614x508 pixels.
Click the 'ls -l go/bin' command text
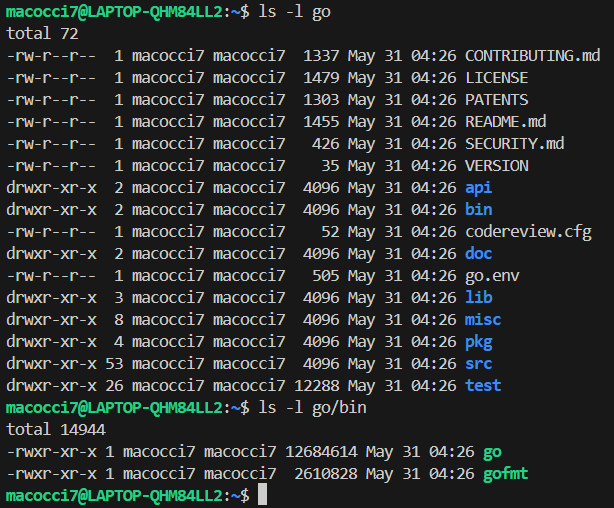click(x=312, y=408)
